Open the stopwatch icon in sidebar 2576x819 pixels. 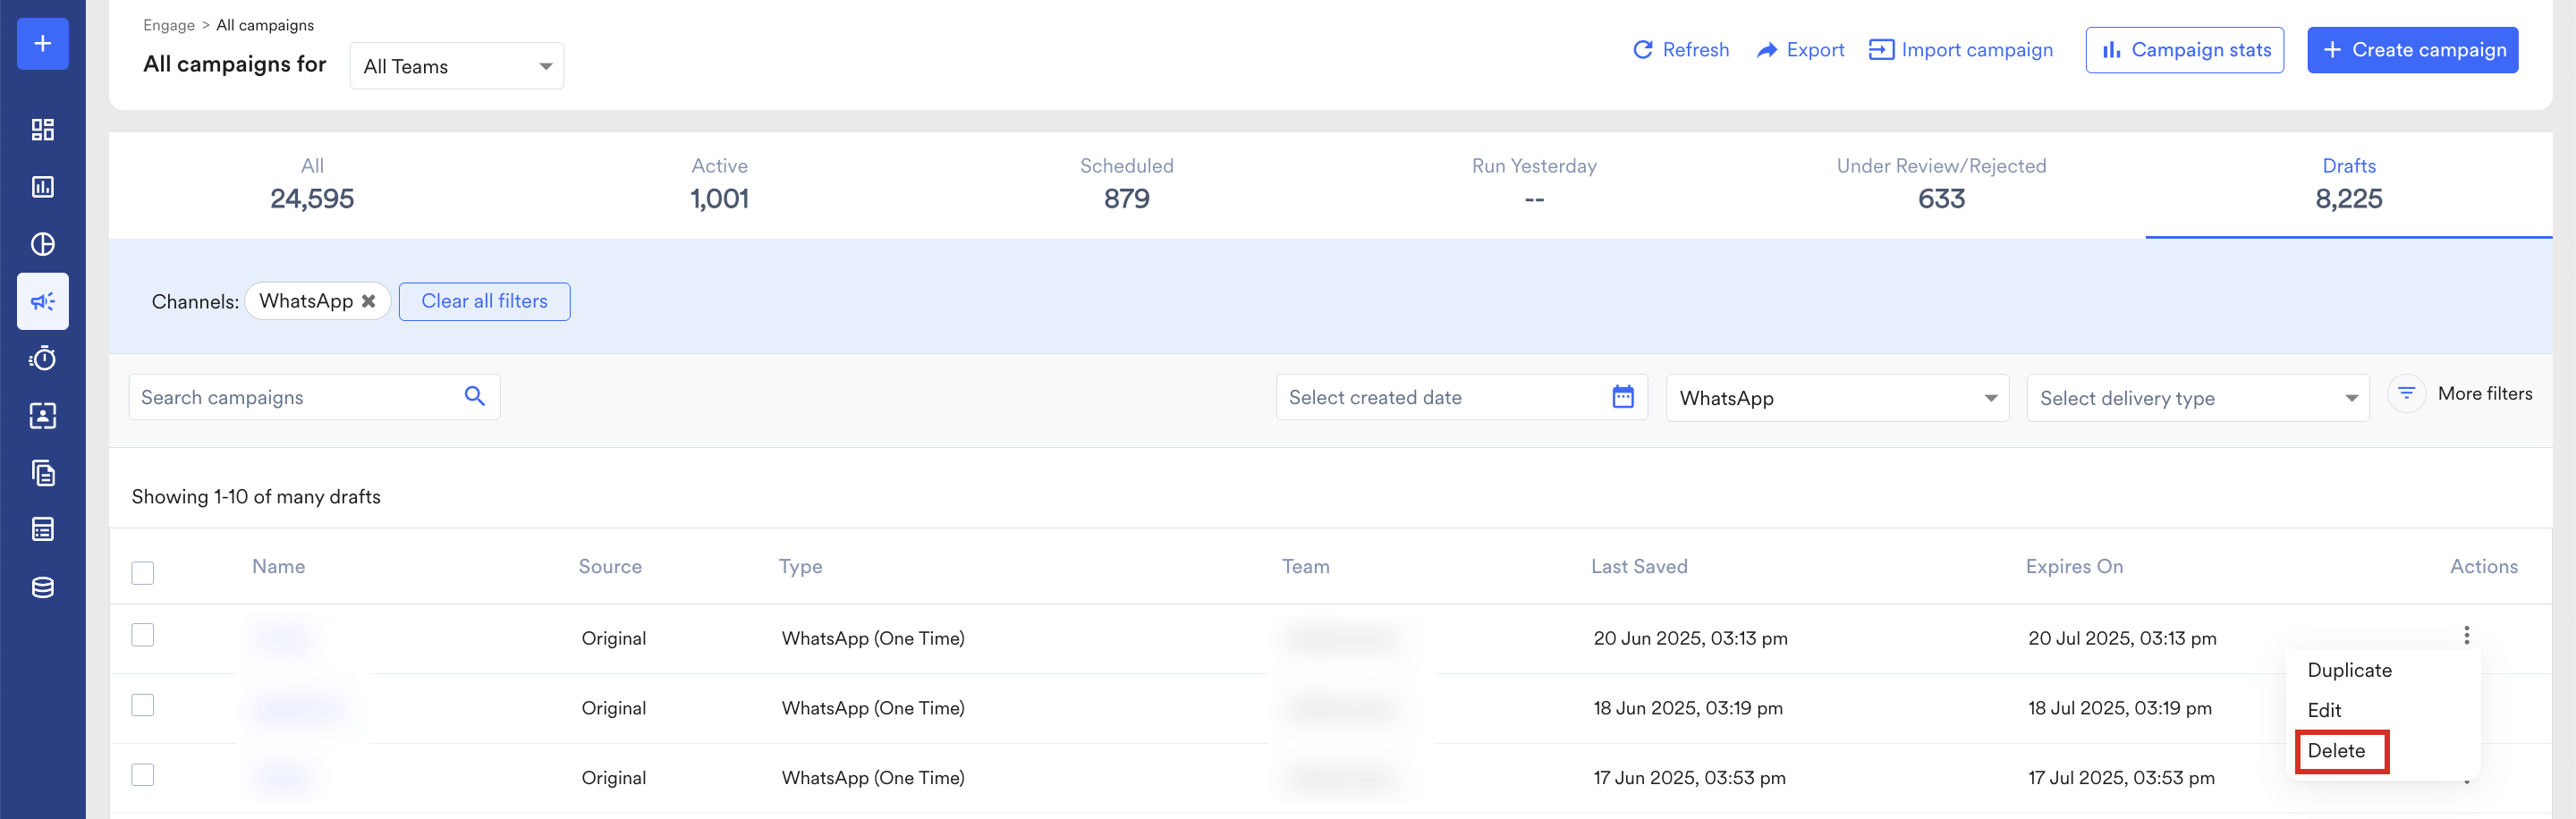click(43, 358)
